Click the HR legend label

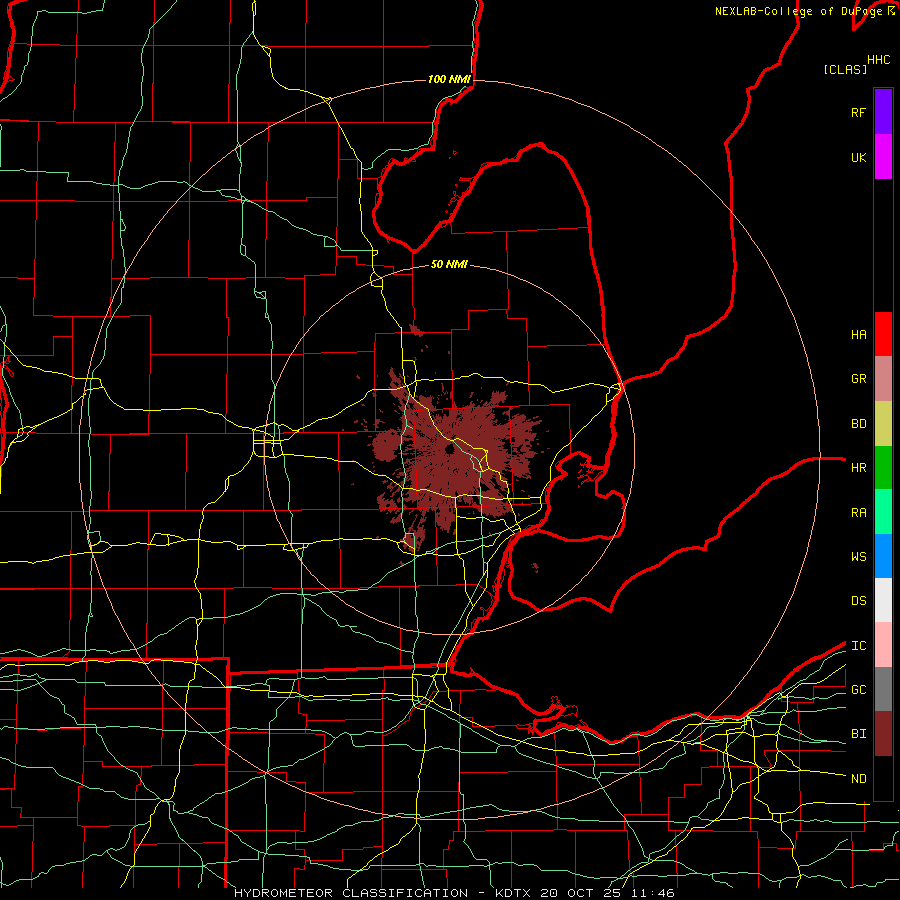[x=858, y=468]
